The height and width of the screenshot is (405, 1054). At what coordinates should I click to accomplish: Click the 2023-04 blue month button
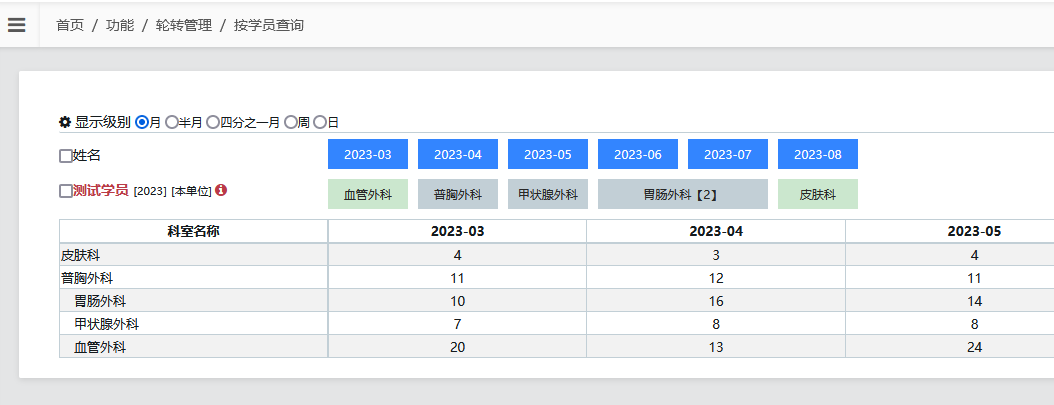click(458, 154)
